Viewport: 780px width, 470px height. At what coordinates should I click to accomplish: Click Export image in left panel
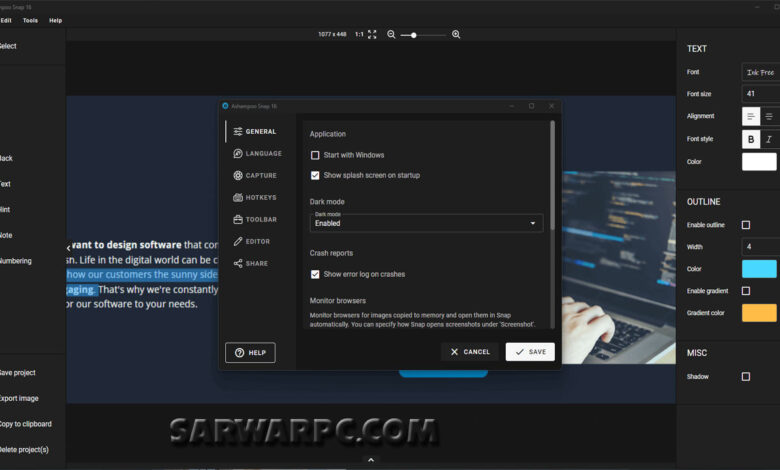point(19,398)
